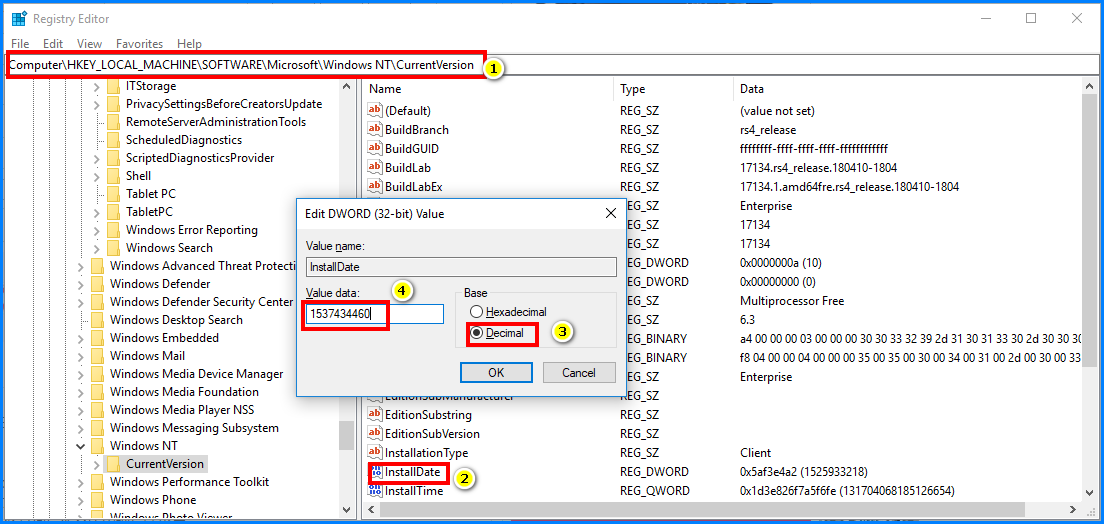Cancel the Edit DWORD dialog
Viewport: 1104px width, 524px height.
coord(579,373)
